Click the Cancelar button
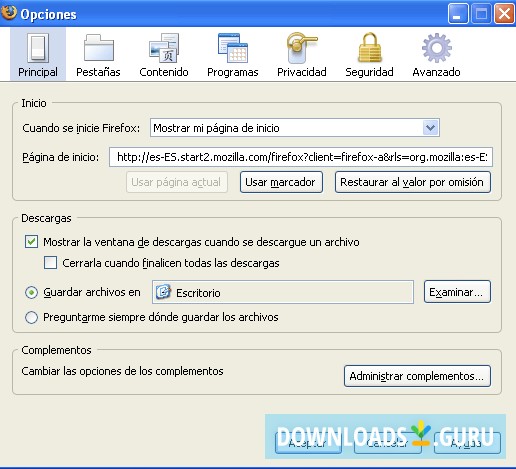This screenshot has height=469, width=516. click(387, 443)
